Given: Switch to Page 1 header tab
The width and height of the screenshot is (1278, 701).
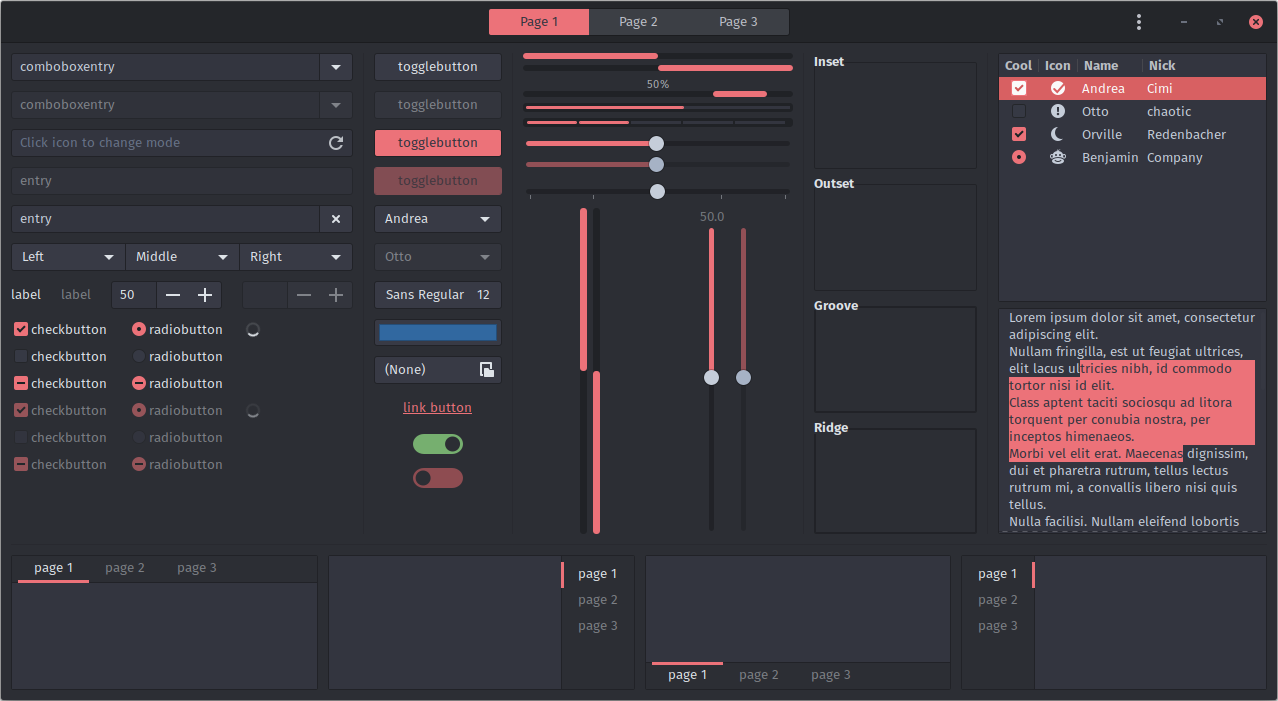Looking at the screenshot, I should [539, 22].
